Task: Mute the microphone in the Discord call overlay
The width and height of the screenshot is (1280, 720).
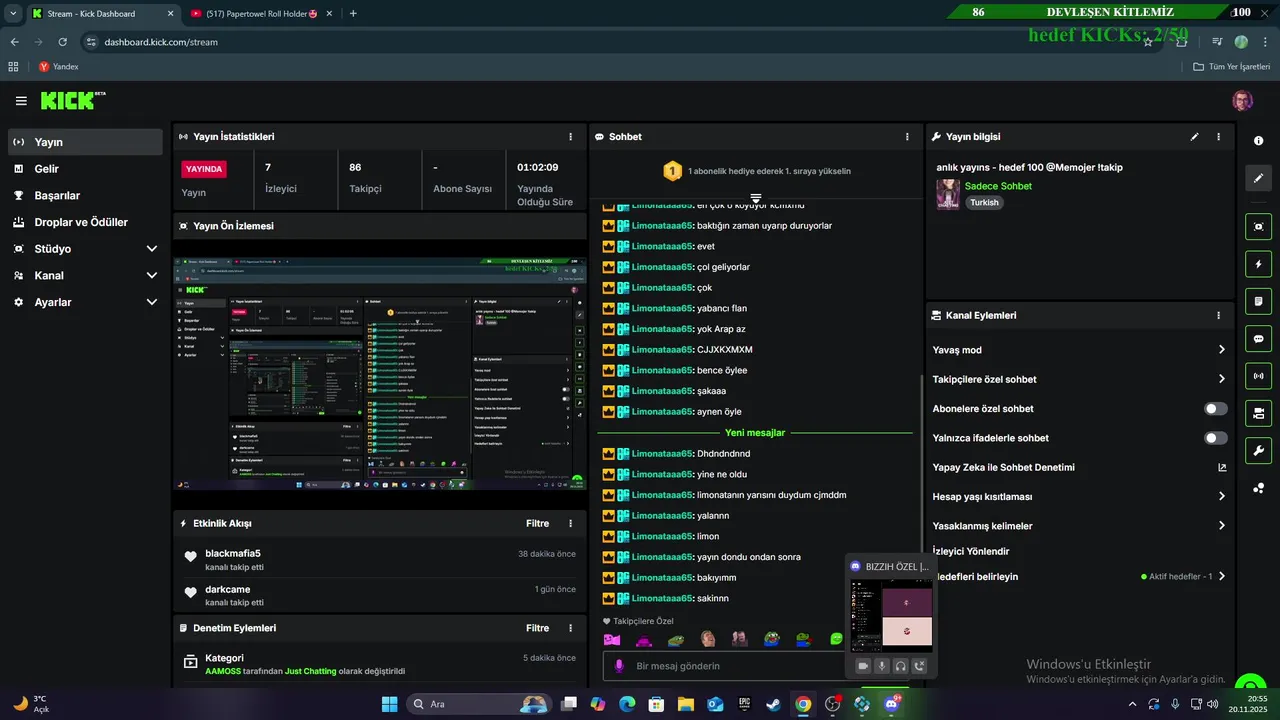Action: 882,666
